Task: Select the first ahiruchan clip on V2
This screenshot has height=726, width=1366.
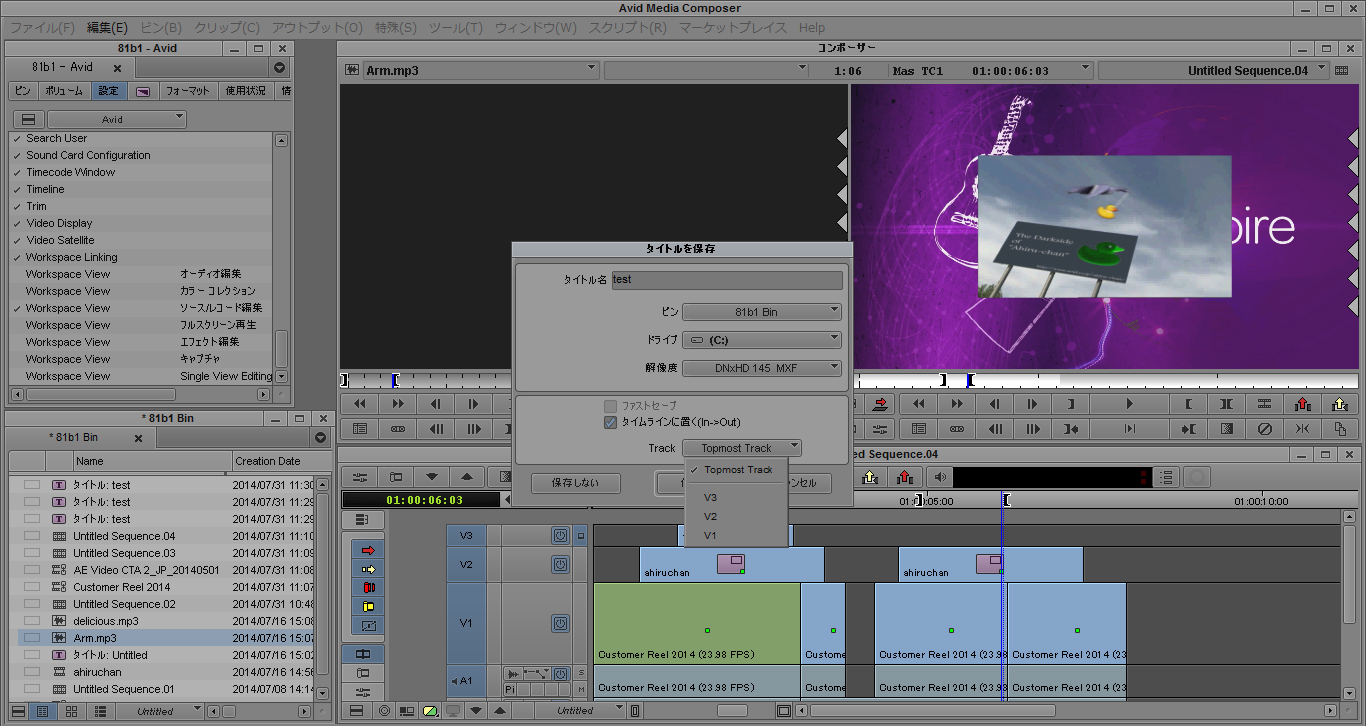Action: tap(731, 564)
